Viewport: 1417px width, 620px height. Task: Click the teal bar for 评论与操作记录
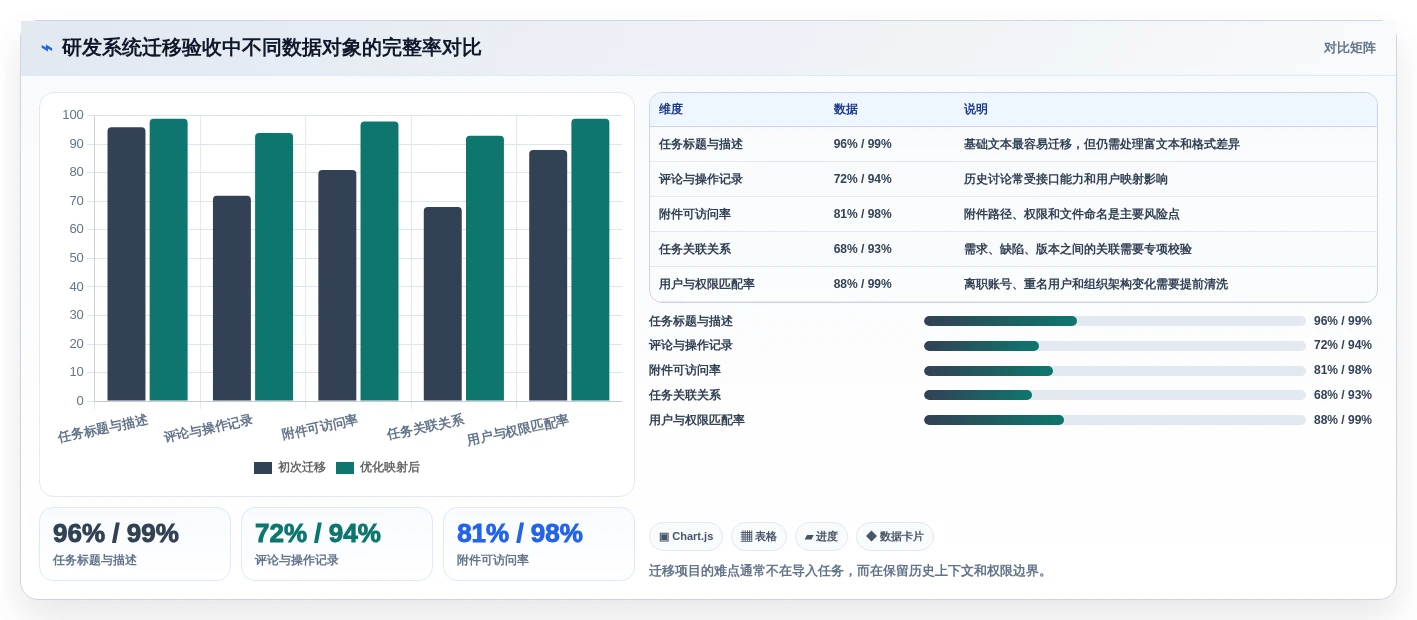click(274, 267)
